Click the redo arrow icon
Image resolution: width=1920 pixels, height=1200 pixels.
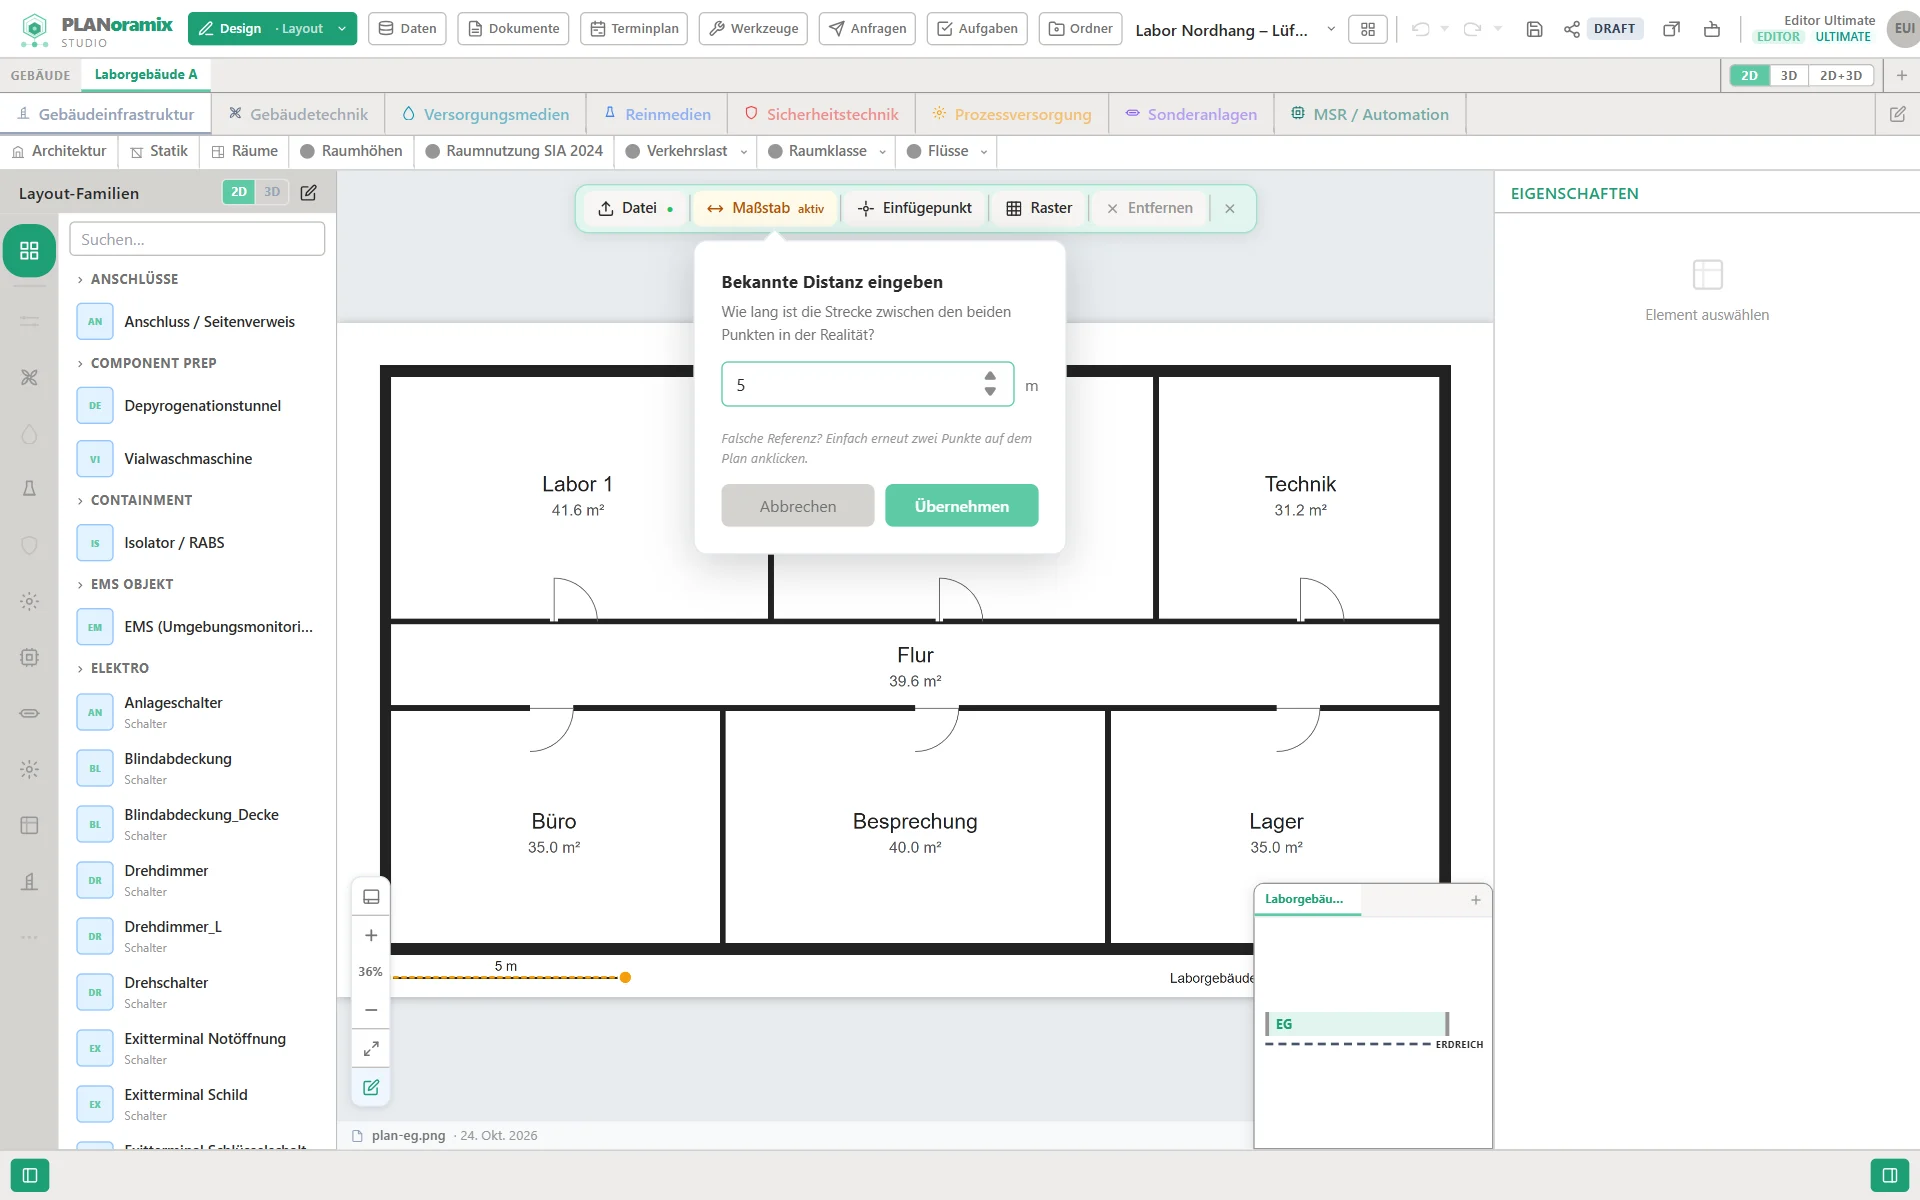[x=1472, y=29]
